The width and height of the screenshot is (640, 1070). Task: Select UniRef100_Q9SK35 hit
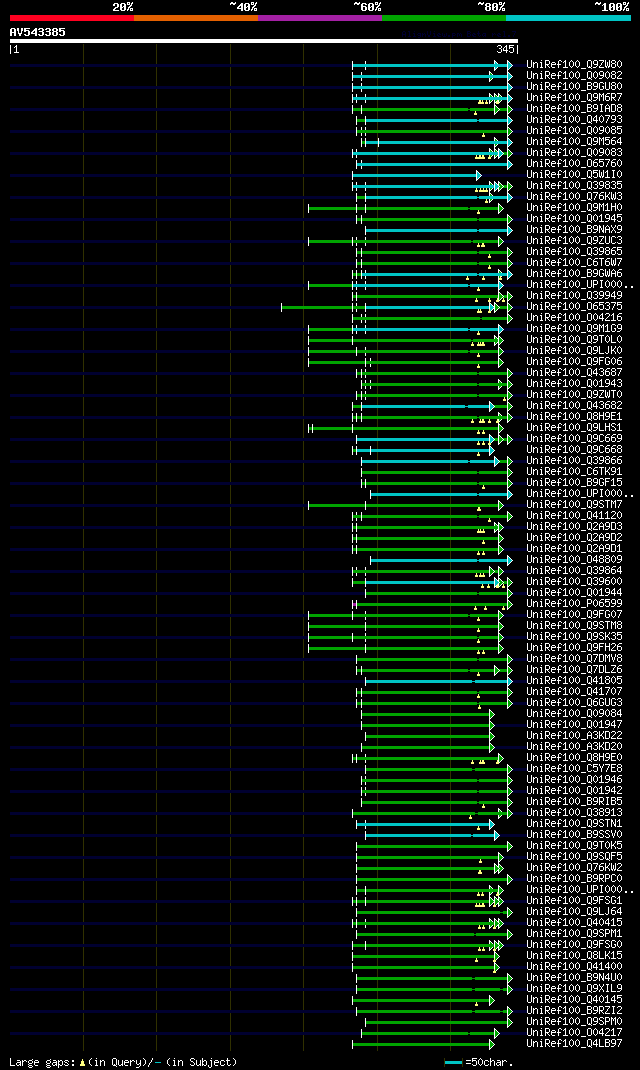574,637
